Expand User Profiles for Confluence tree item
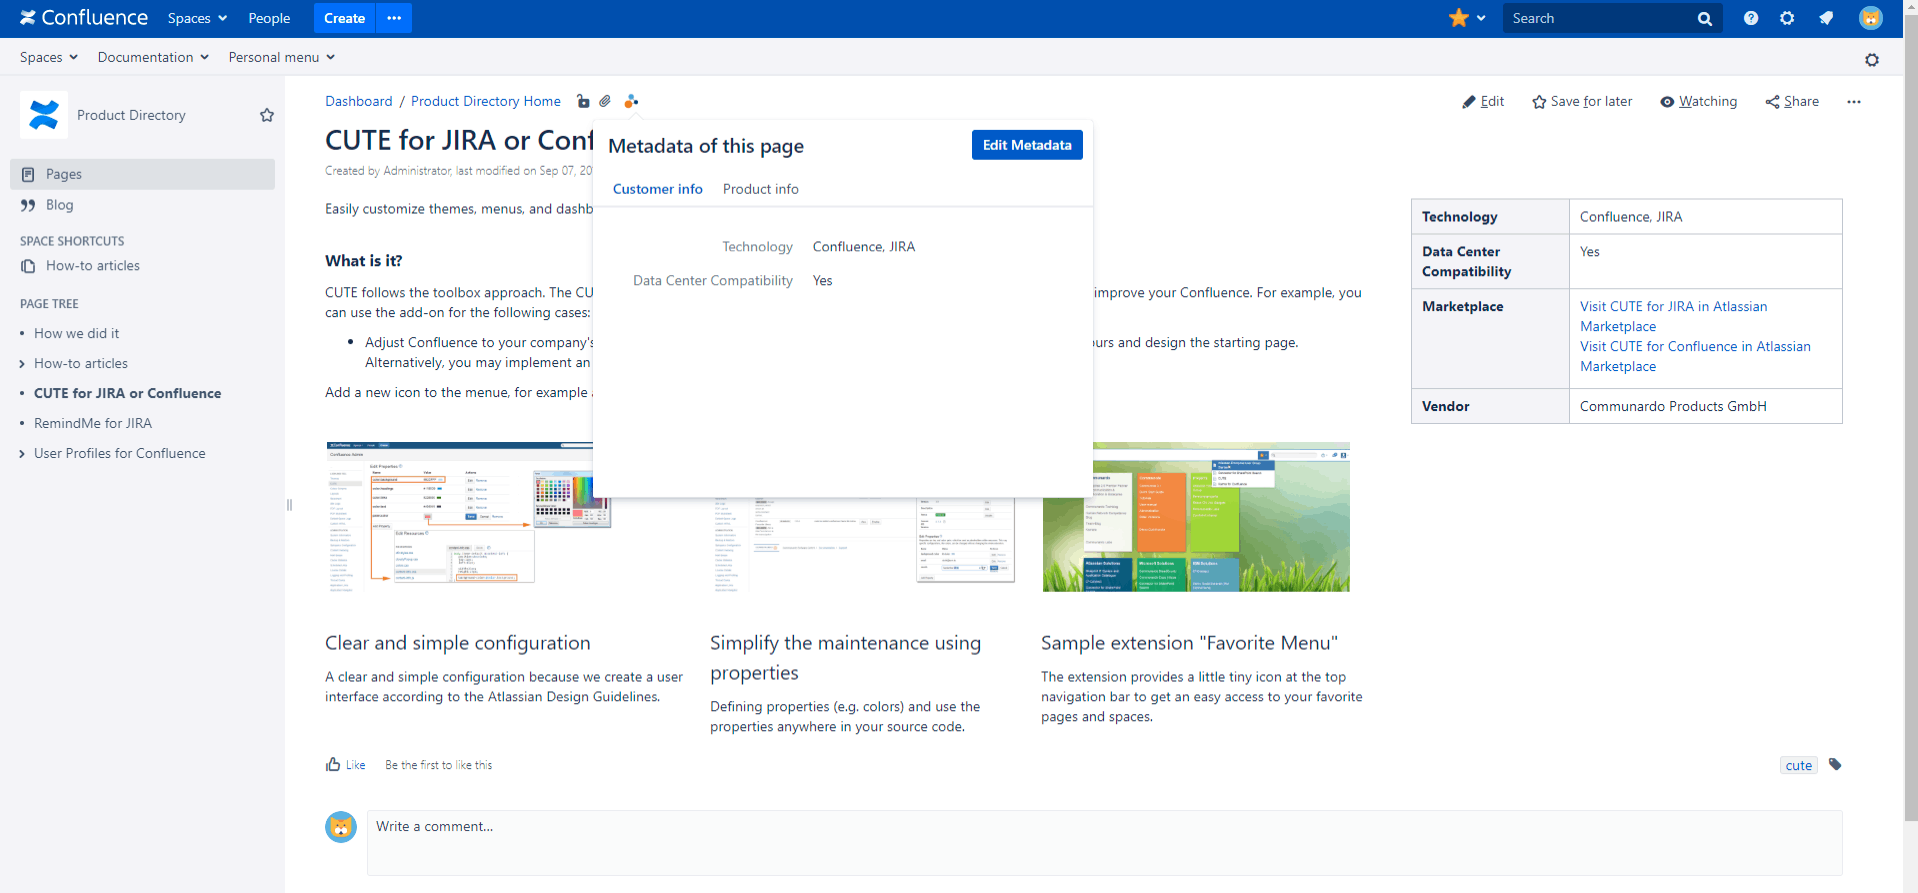 point(22,454)
